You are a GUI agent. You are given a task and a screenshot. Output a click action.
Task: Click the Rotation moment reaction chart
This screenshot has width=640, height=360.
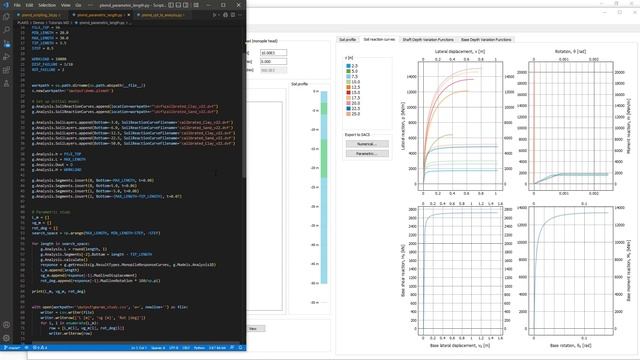[x=571, y=126]
